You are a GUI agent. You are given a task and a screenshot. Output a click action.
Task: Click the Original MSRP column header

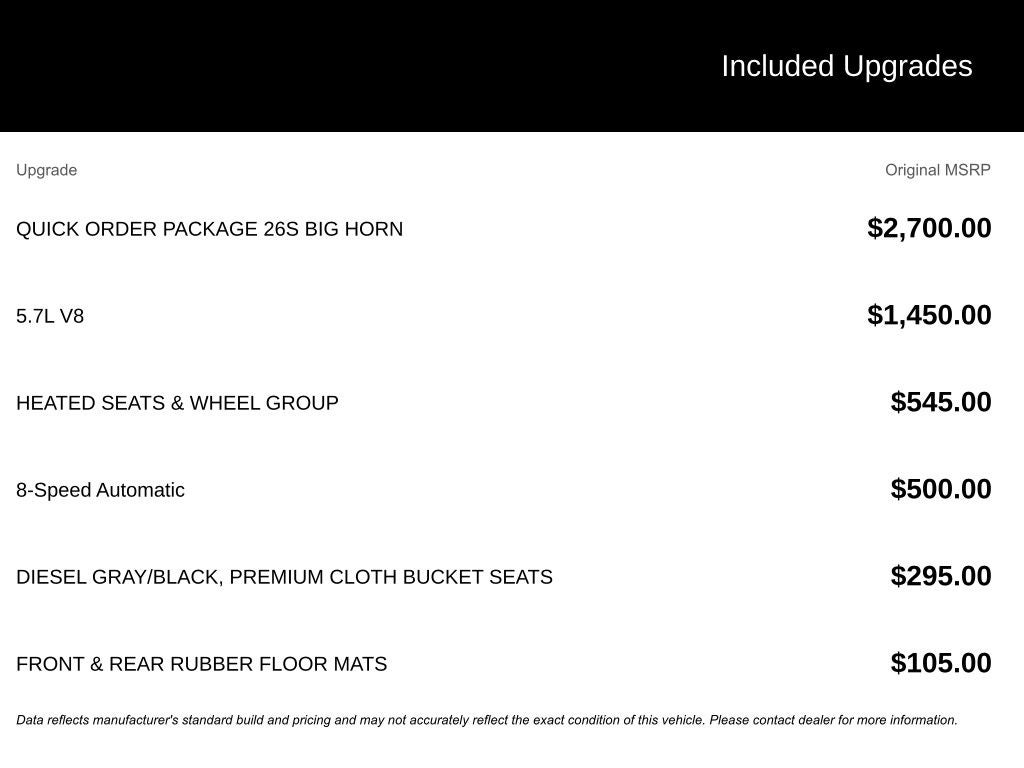pyautogui.click(x=937, y=170)
